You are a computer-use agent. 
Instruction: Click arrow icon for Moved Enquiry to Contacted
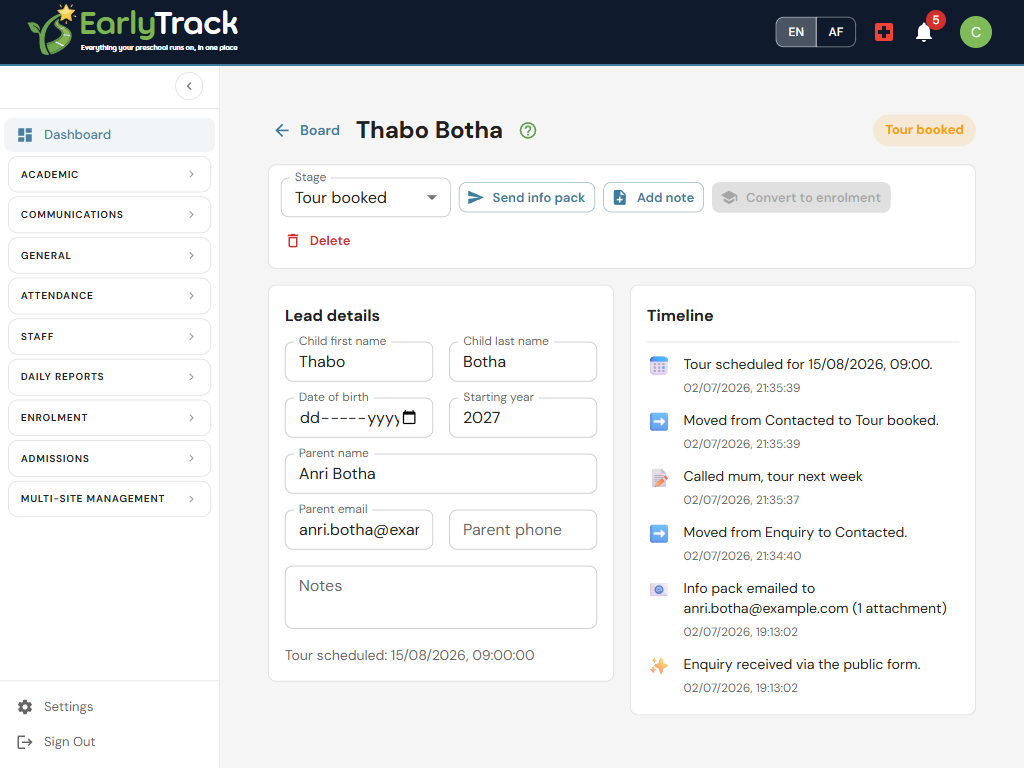659,534
